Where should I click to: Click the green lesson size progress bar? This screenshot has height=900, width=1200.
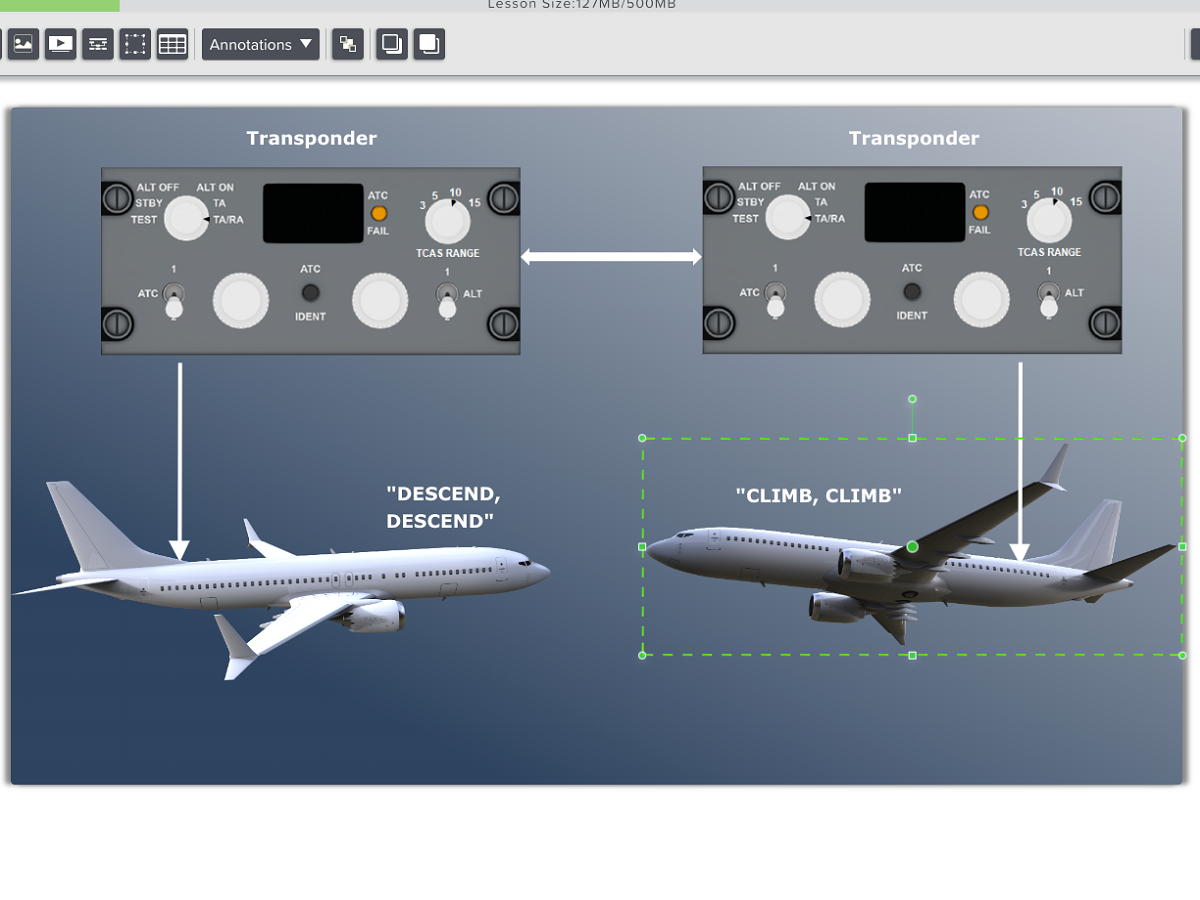[60, 5]
